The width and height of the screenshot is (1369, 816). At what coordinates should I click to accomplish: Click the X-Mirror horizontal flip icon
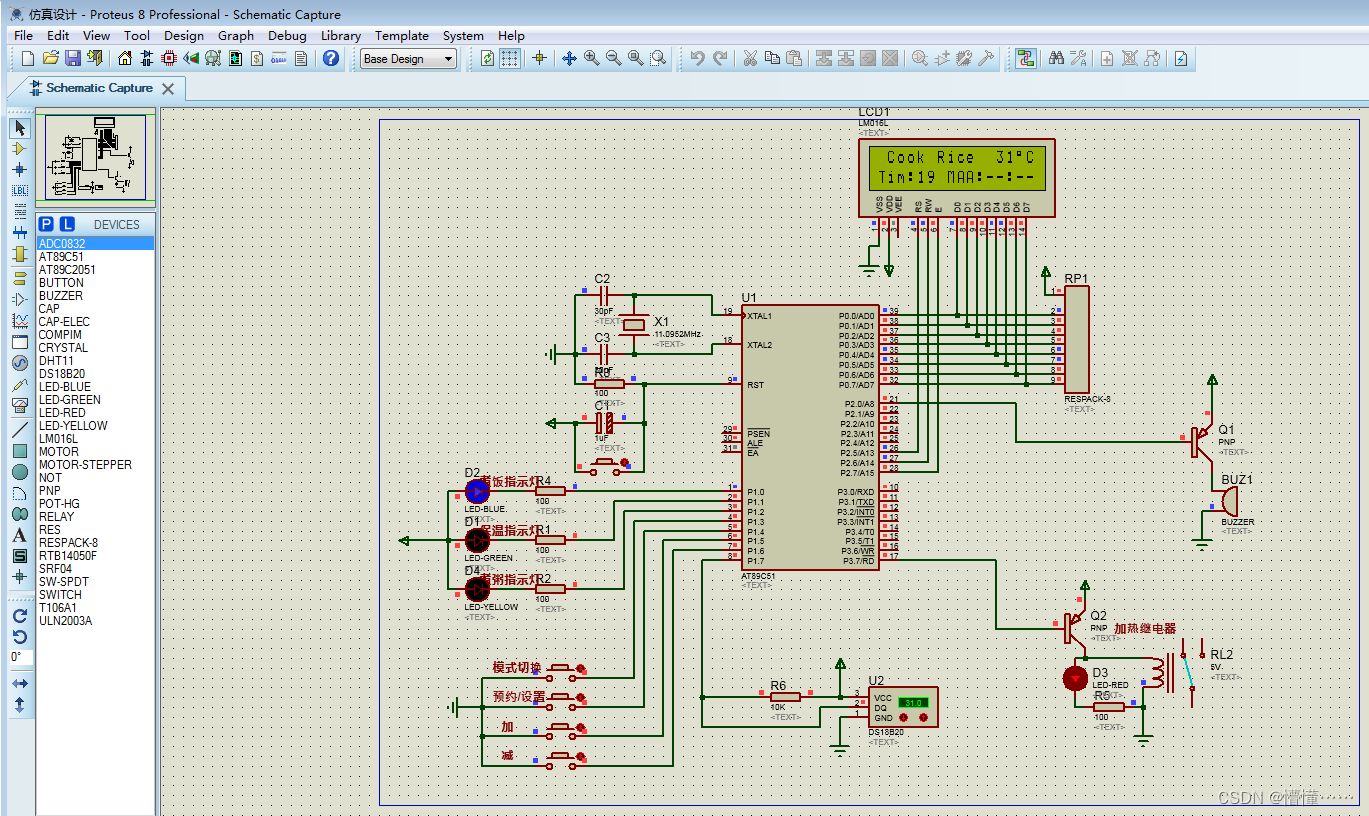point(20,683)
